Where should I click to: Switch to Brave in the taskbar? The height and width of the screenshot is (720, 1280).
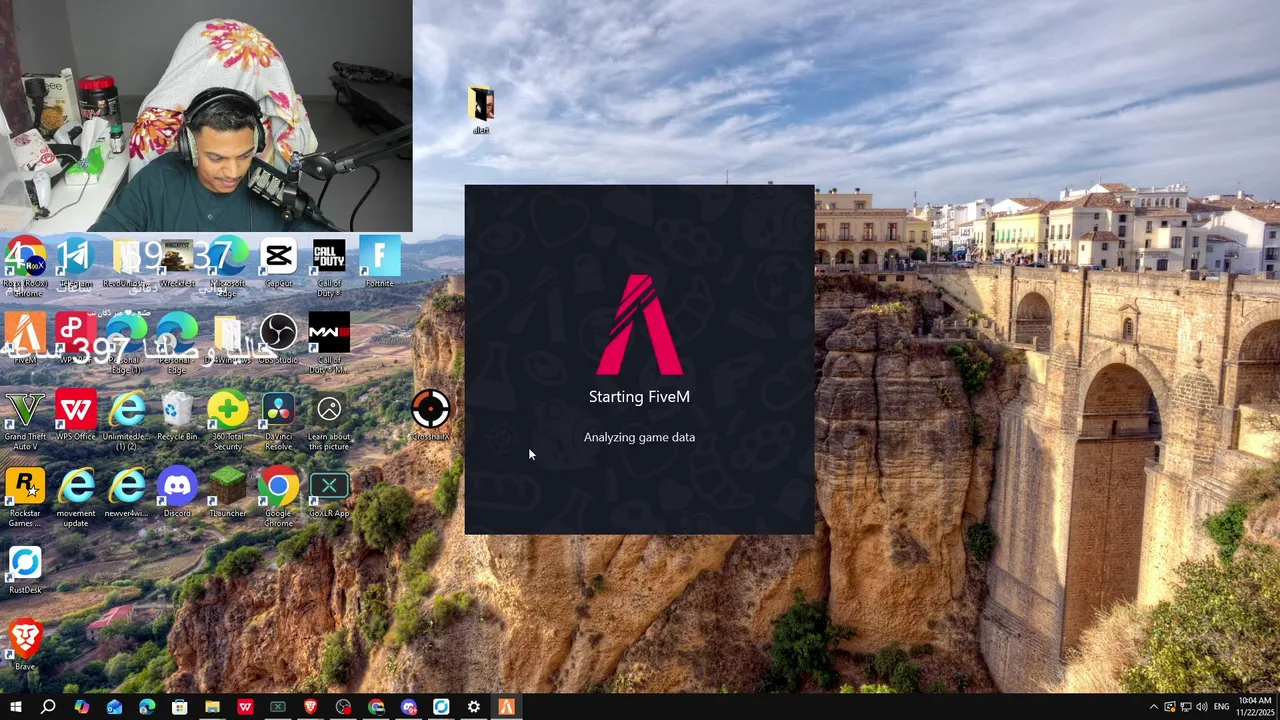(311, 707)
